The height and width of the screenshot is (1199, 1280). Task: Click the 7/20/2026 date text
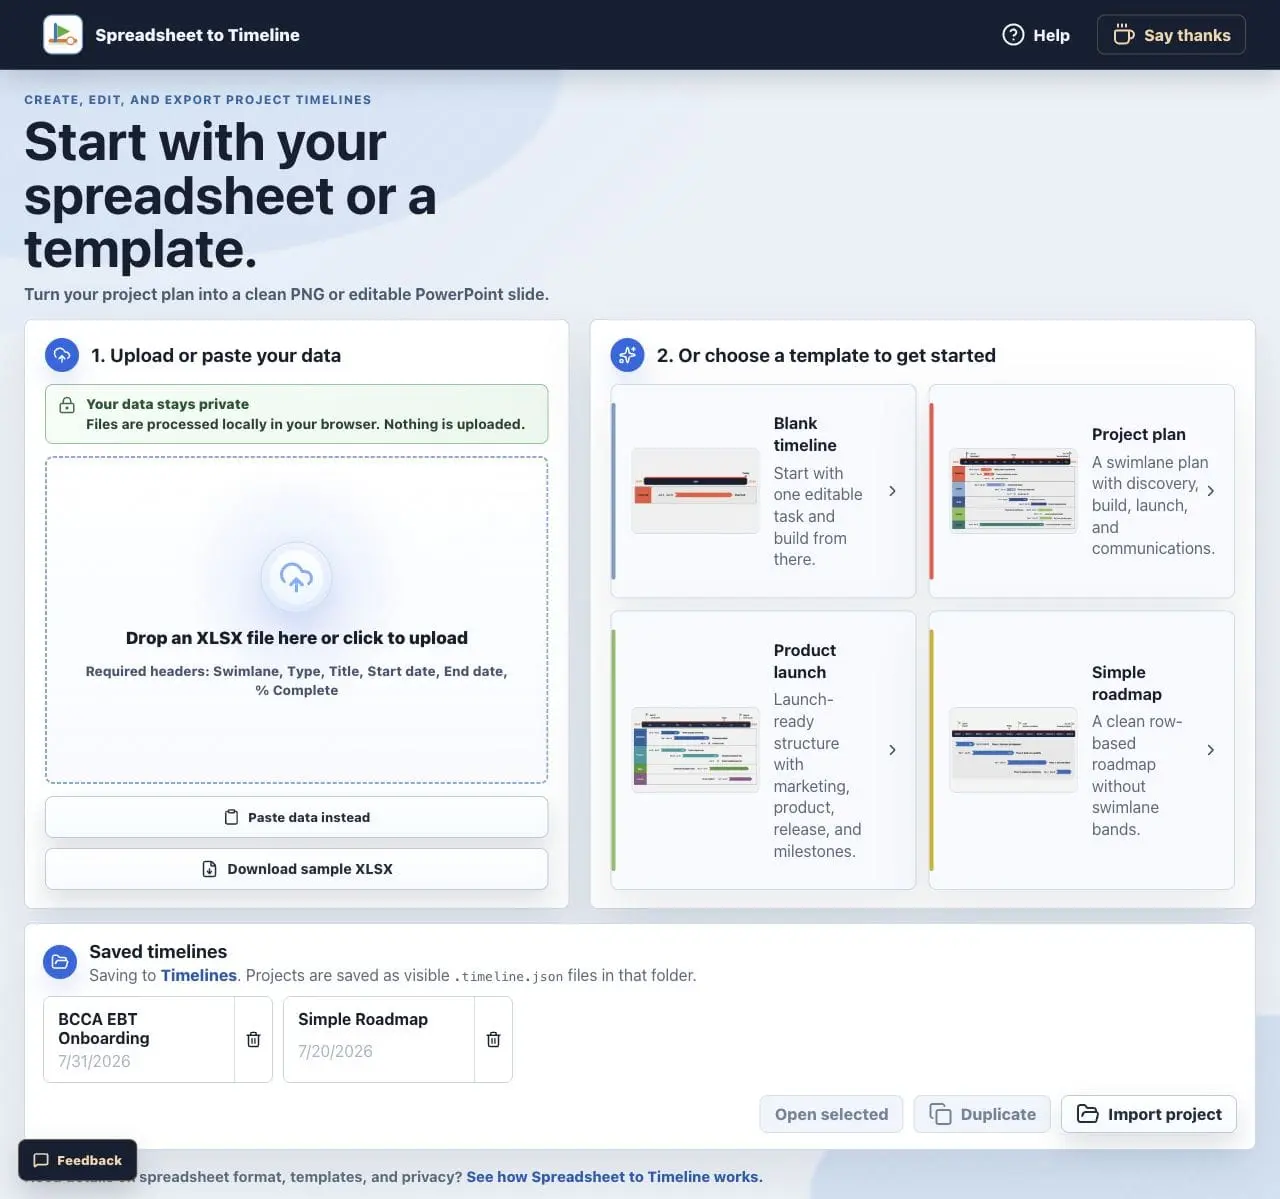pos(335,1051)
